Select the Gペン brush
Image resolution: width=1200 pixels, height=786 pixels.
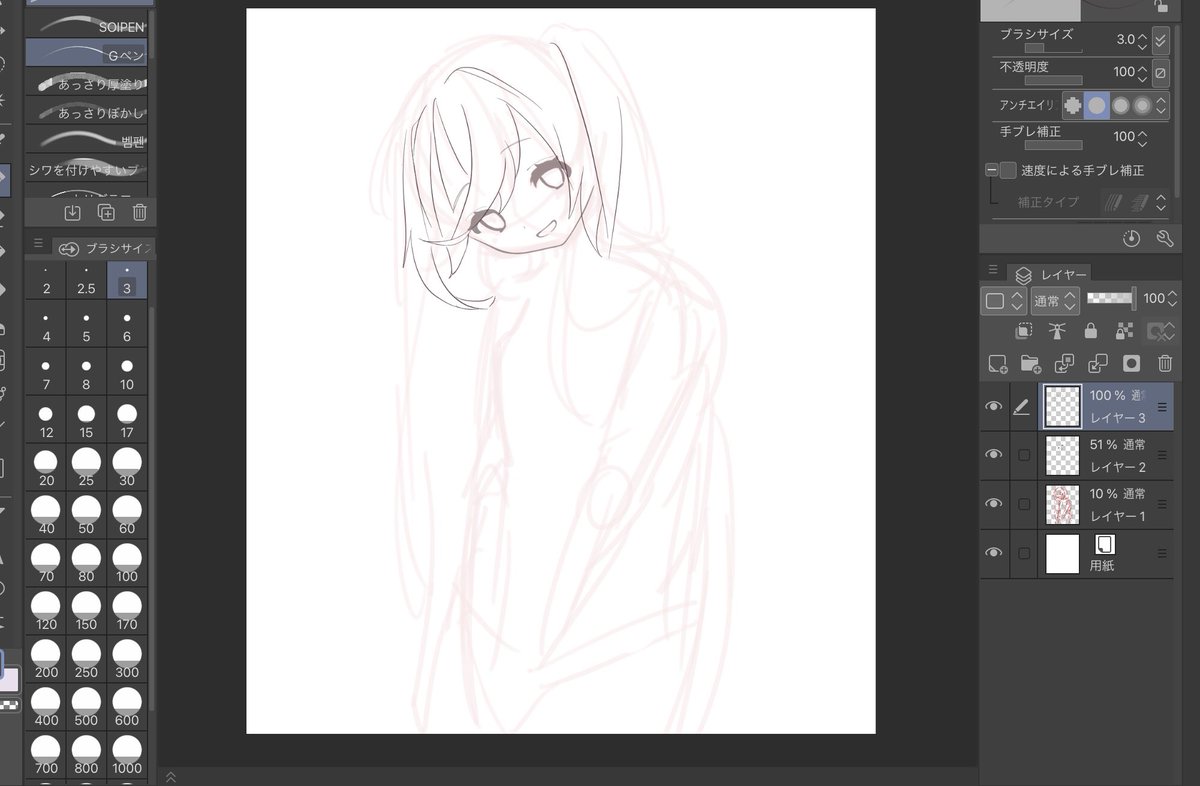(x=87, y=53)
